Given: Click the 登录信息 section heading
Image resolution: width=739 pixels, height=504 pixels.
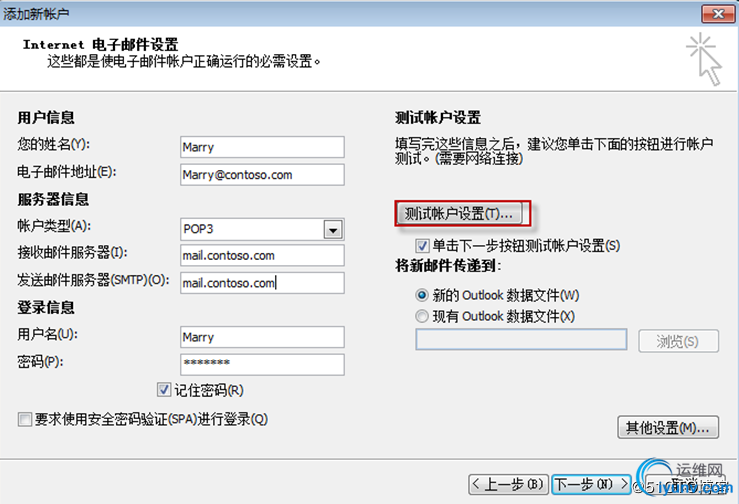Looking at the screenshot, I should [46, 307].
